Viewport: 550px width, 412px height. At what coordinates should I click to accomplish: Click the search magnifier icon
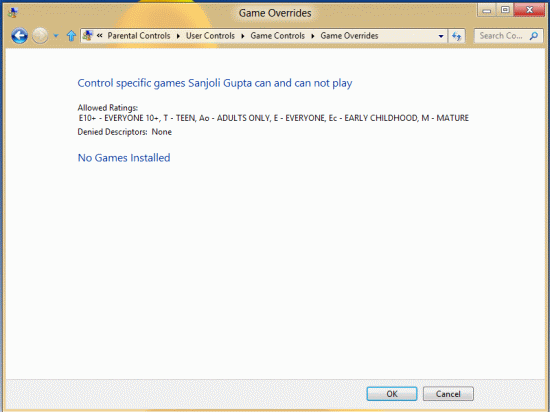click(534, 36)
